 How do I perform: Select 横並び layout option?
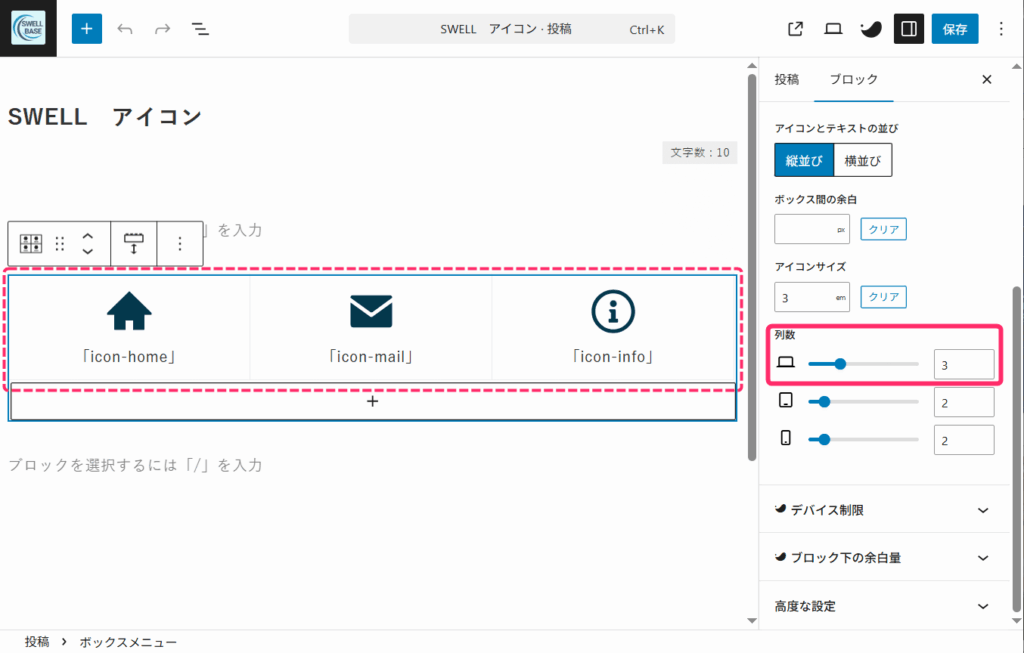click(863, 161)
